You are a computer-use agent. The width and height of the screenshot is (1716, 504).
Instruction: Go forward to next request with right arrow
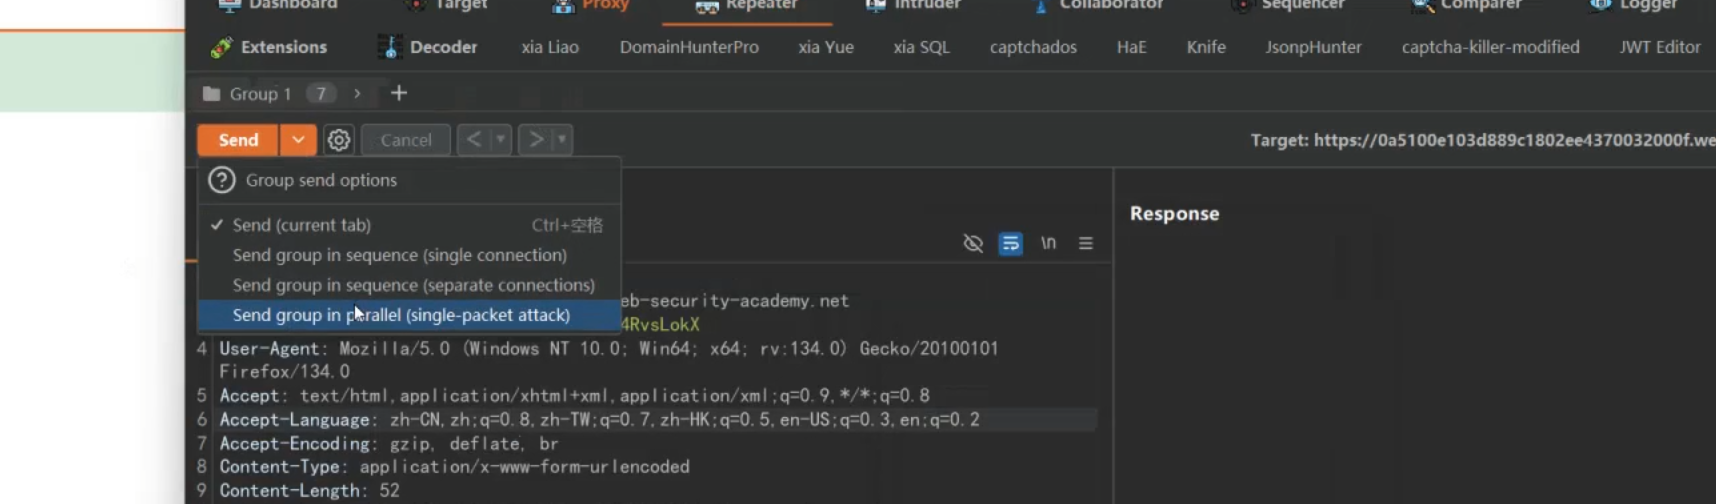[x=536, y=140]
